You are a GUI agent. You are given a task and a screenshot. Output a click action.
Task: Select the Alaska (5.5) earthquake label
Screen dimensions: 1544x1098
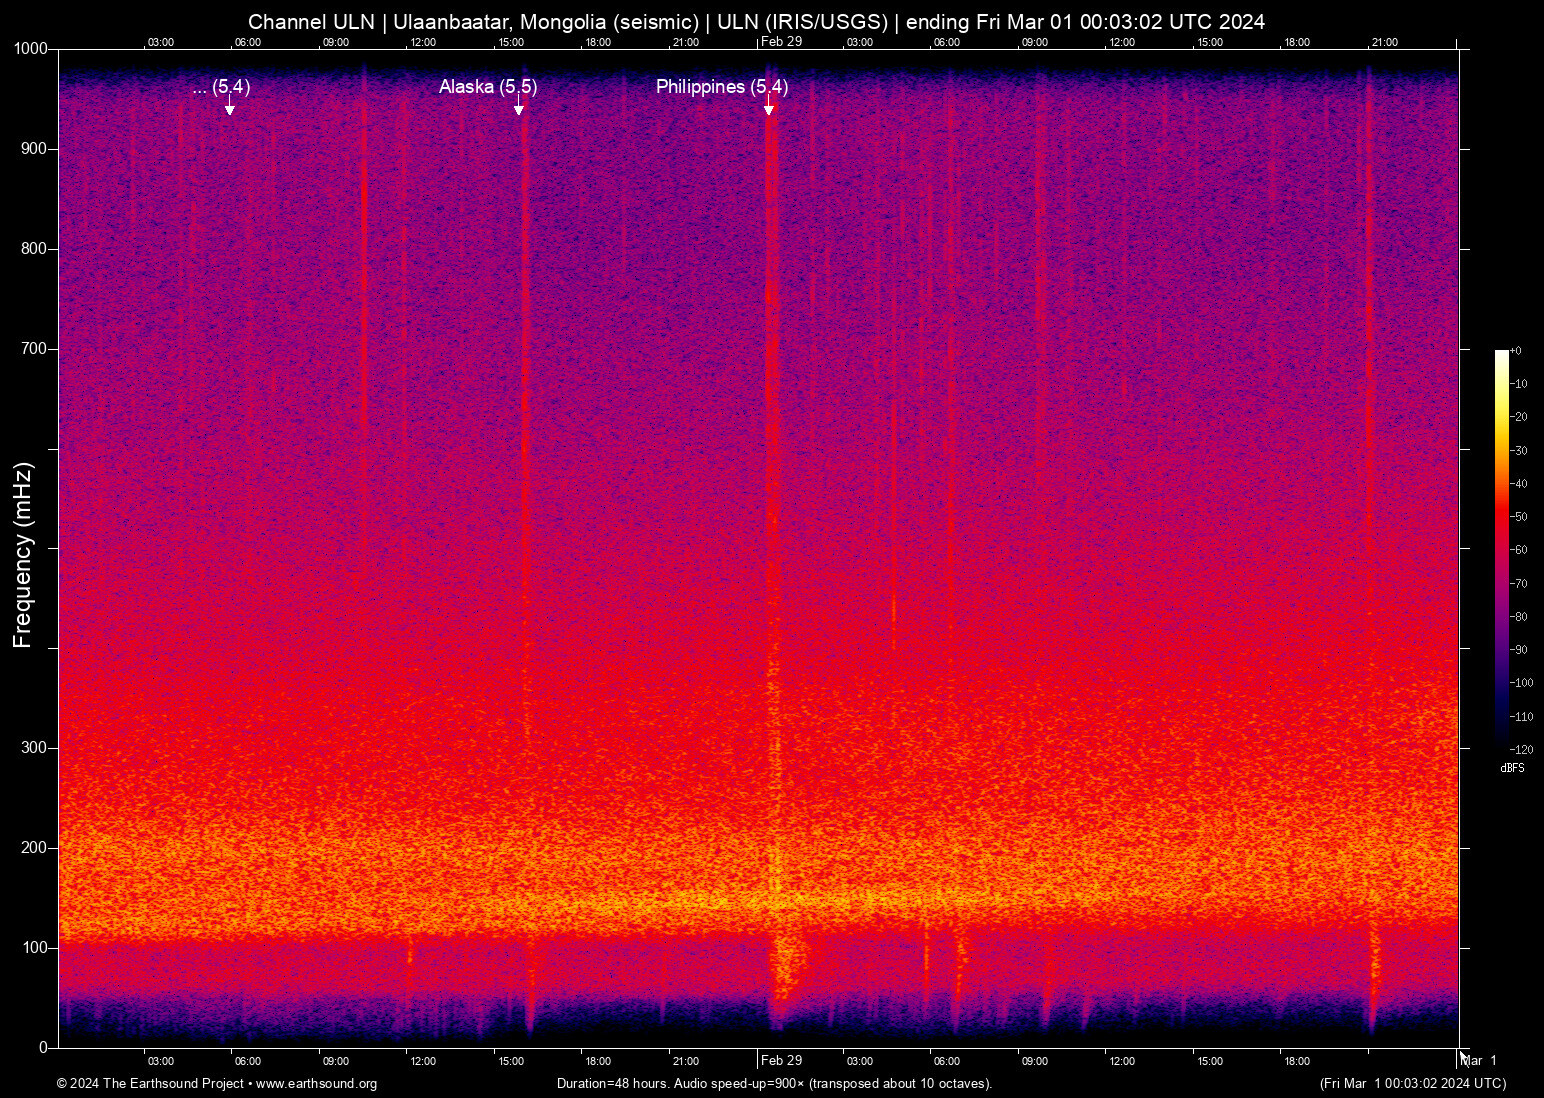[488, 87]
